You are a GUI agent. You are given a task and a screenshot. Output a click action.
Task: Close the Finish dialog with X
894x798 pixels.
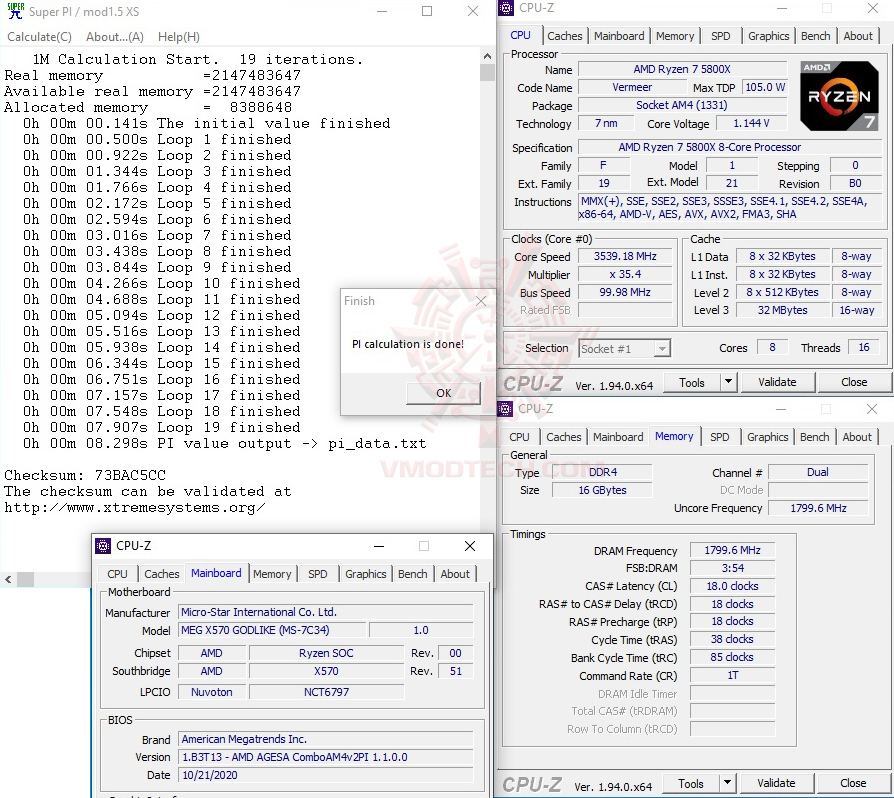click(481, 301)
